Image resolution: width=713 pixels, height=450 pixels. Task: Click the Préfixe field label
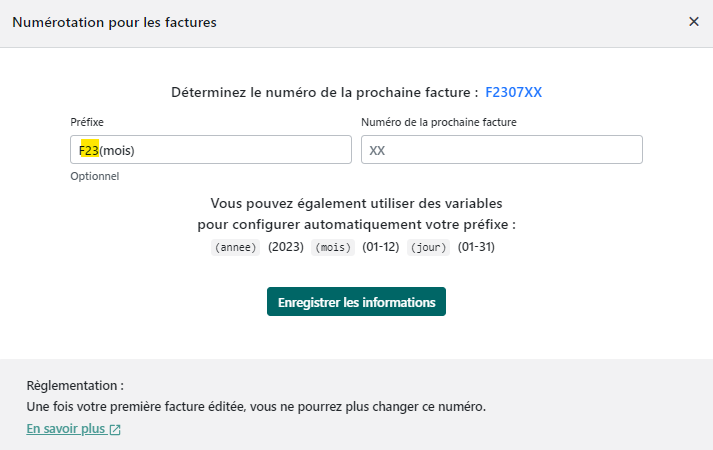(x=87, y=122)
